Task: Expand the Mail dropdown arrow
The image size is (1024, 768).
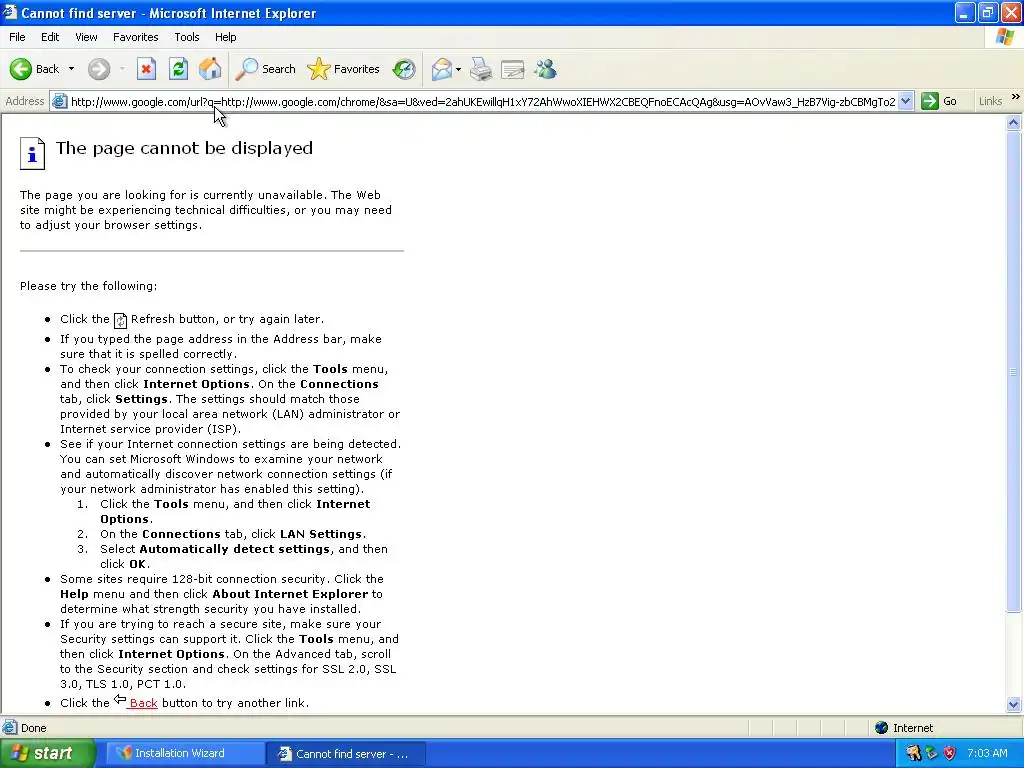Action: [x=458, y=69]
